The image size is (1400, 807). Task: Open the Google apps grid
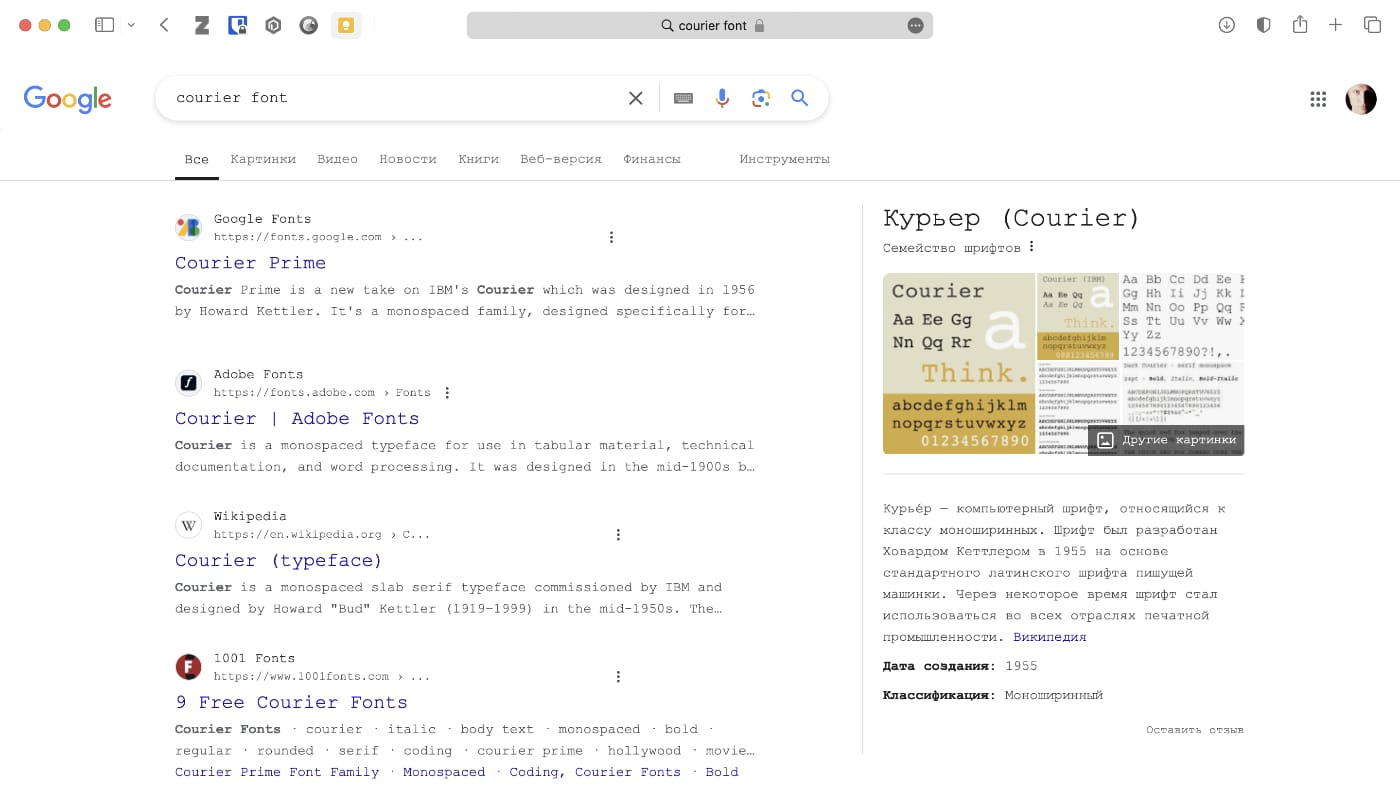tap(1318, 98)
